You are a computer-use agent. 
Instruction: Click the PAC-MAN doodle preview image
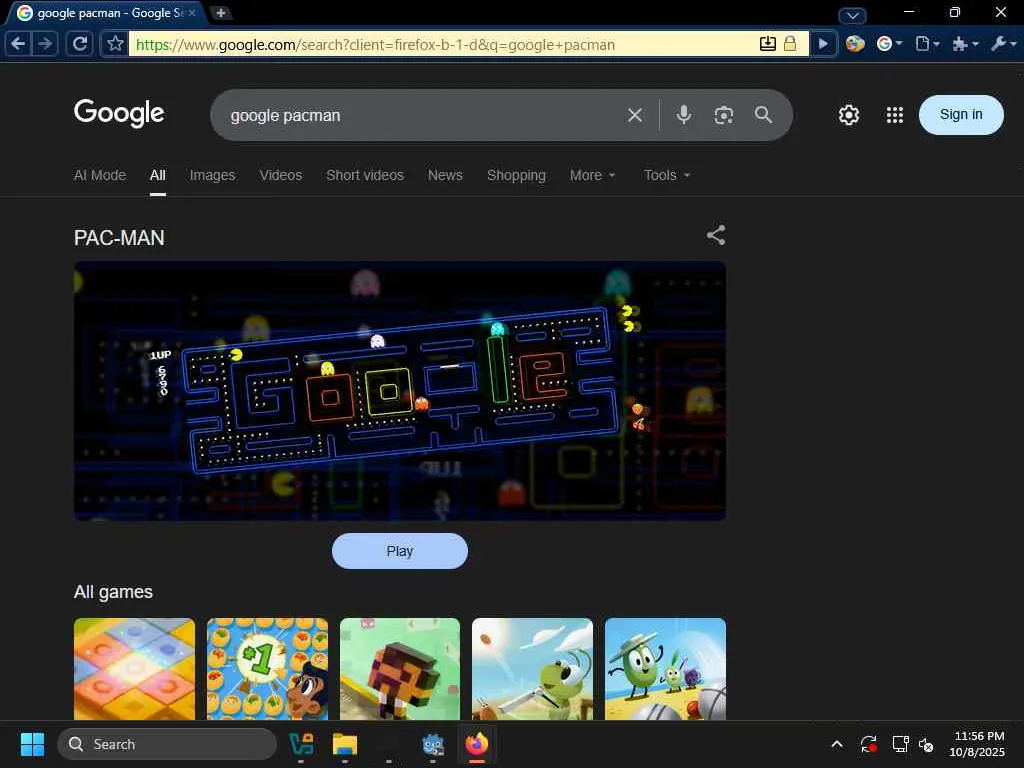(400, 391)
